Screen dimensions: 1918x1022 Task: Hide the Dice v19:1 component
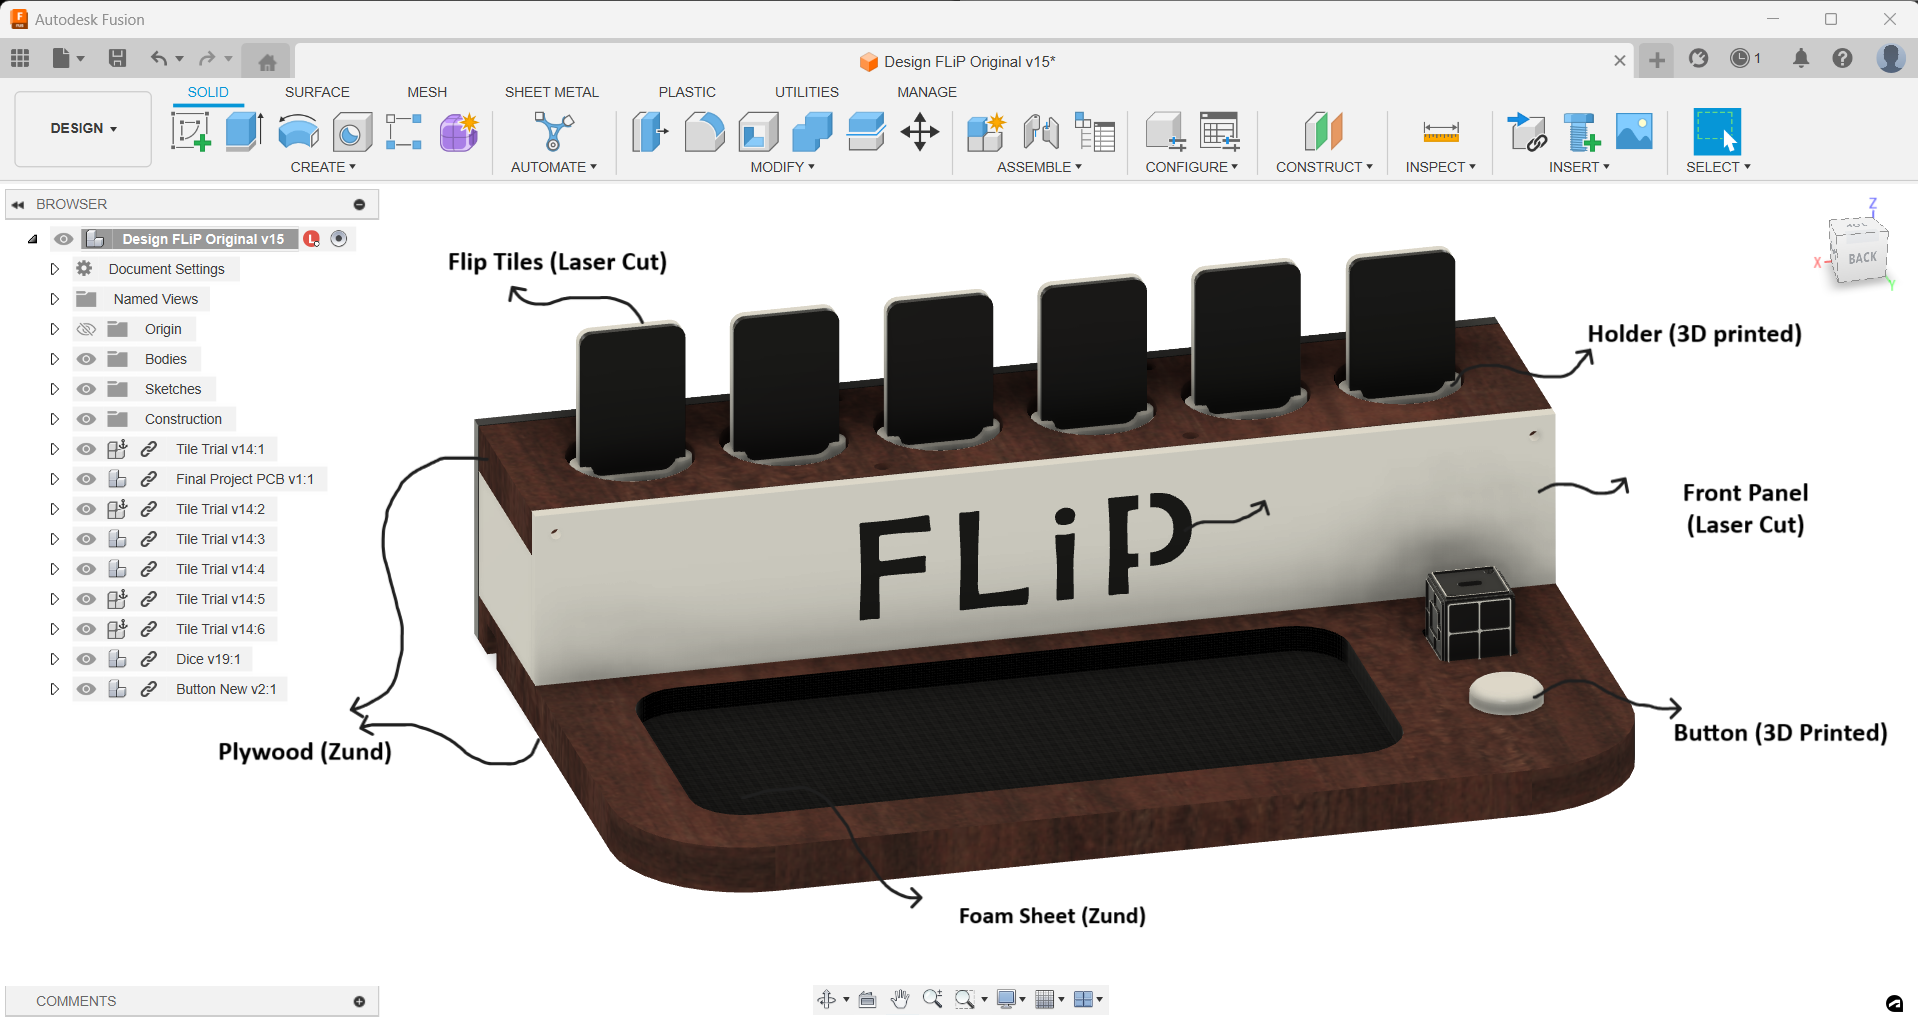click(x=87, y=659)
